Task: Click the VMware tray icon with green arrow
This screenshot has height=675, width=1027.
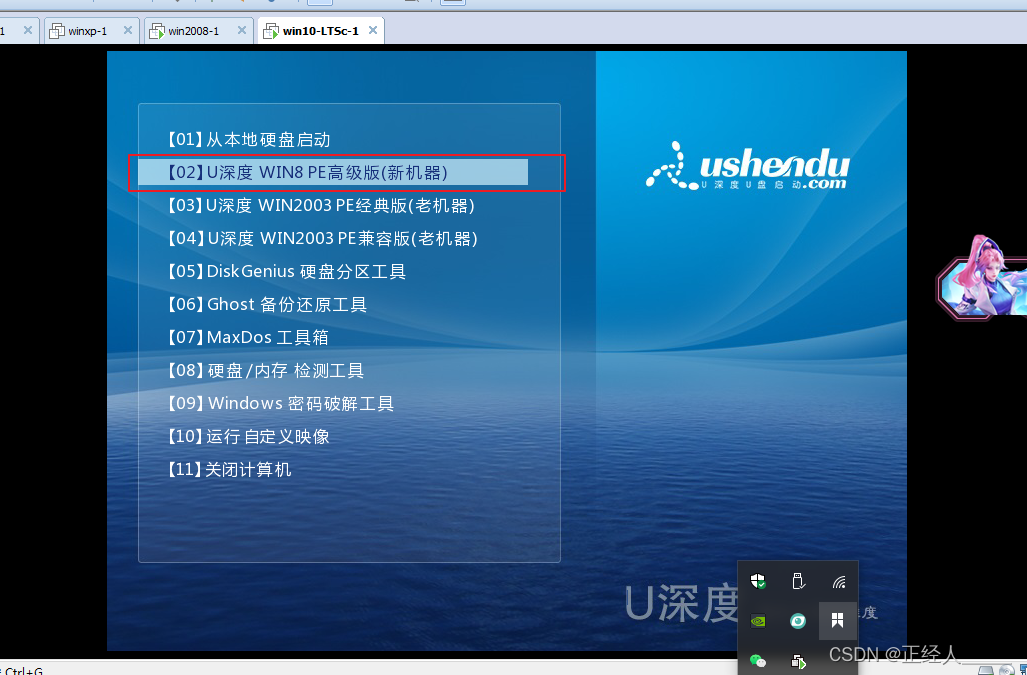Action: (798, 661)
